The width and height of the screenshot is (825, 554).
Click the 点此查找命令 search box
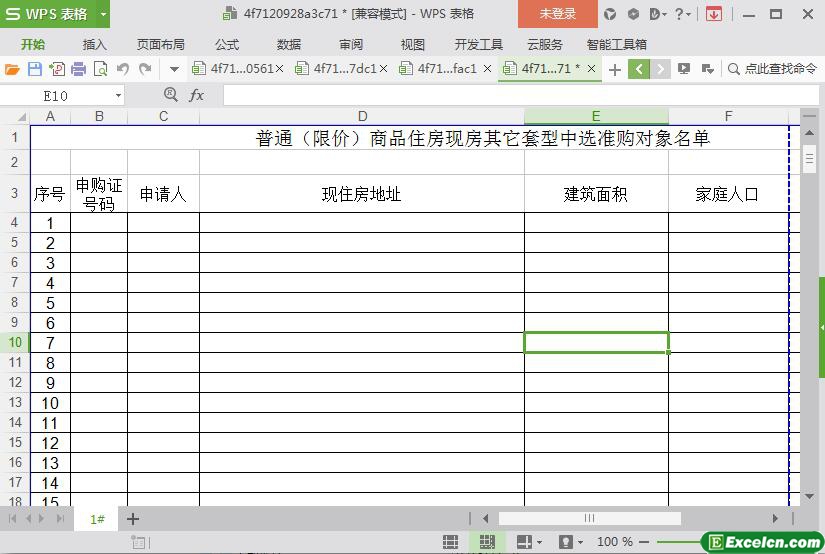773,69
